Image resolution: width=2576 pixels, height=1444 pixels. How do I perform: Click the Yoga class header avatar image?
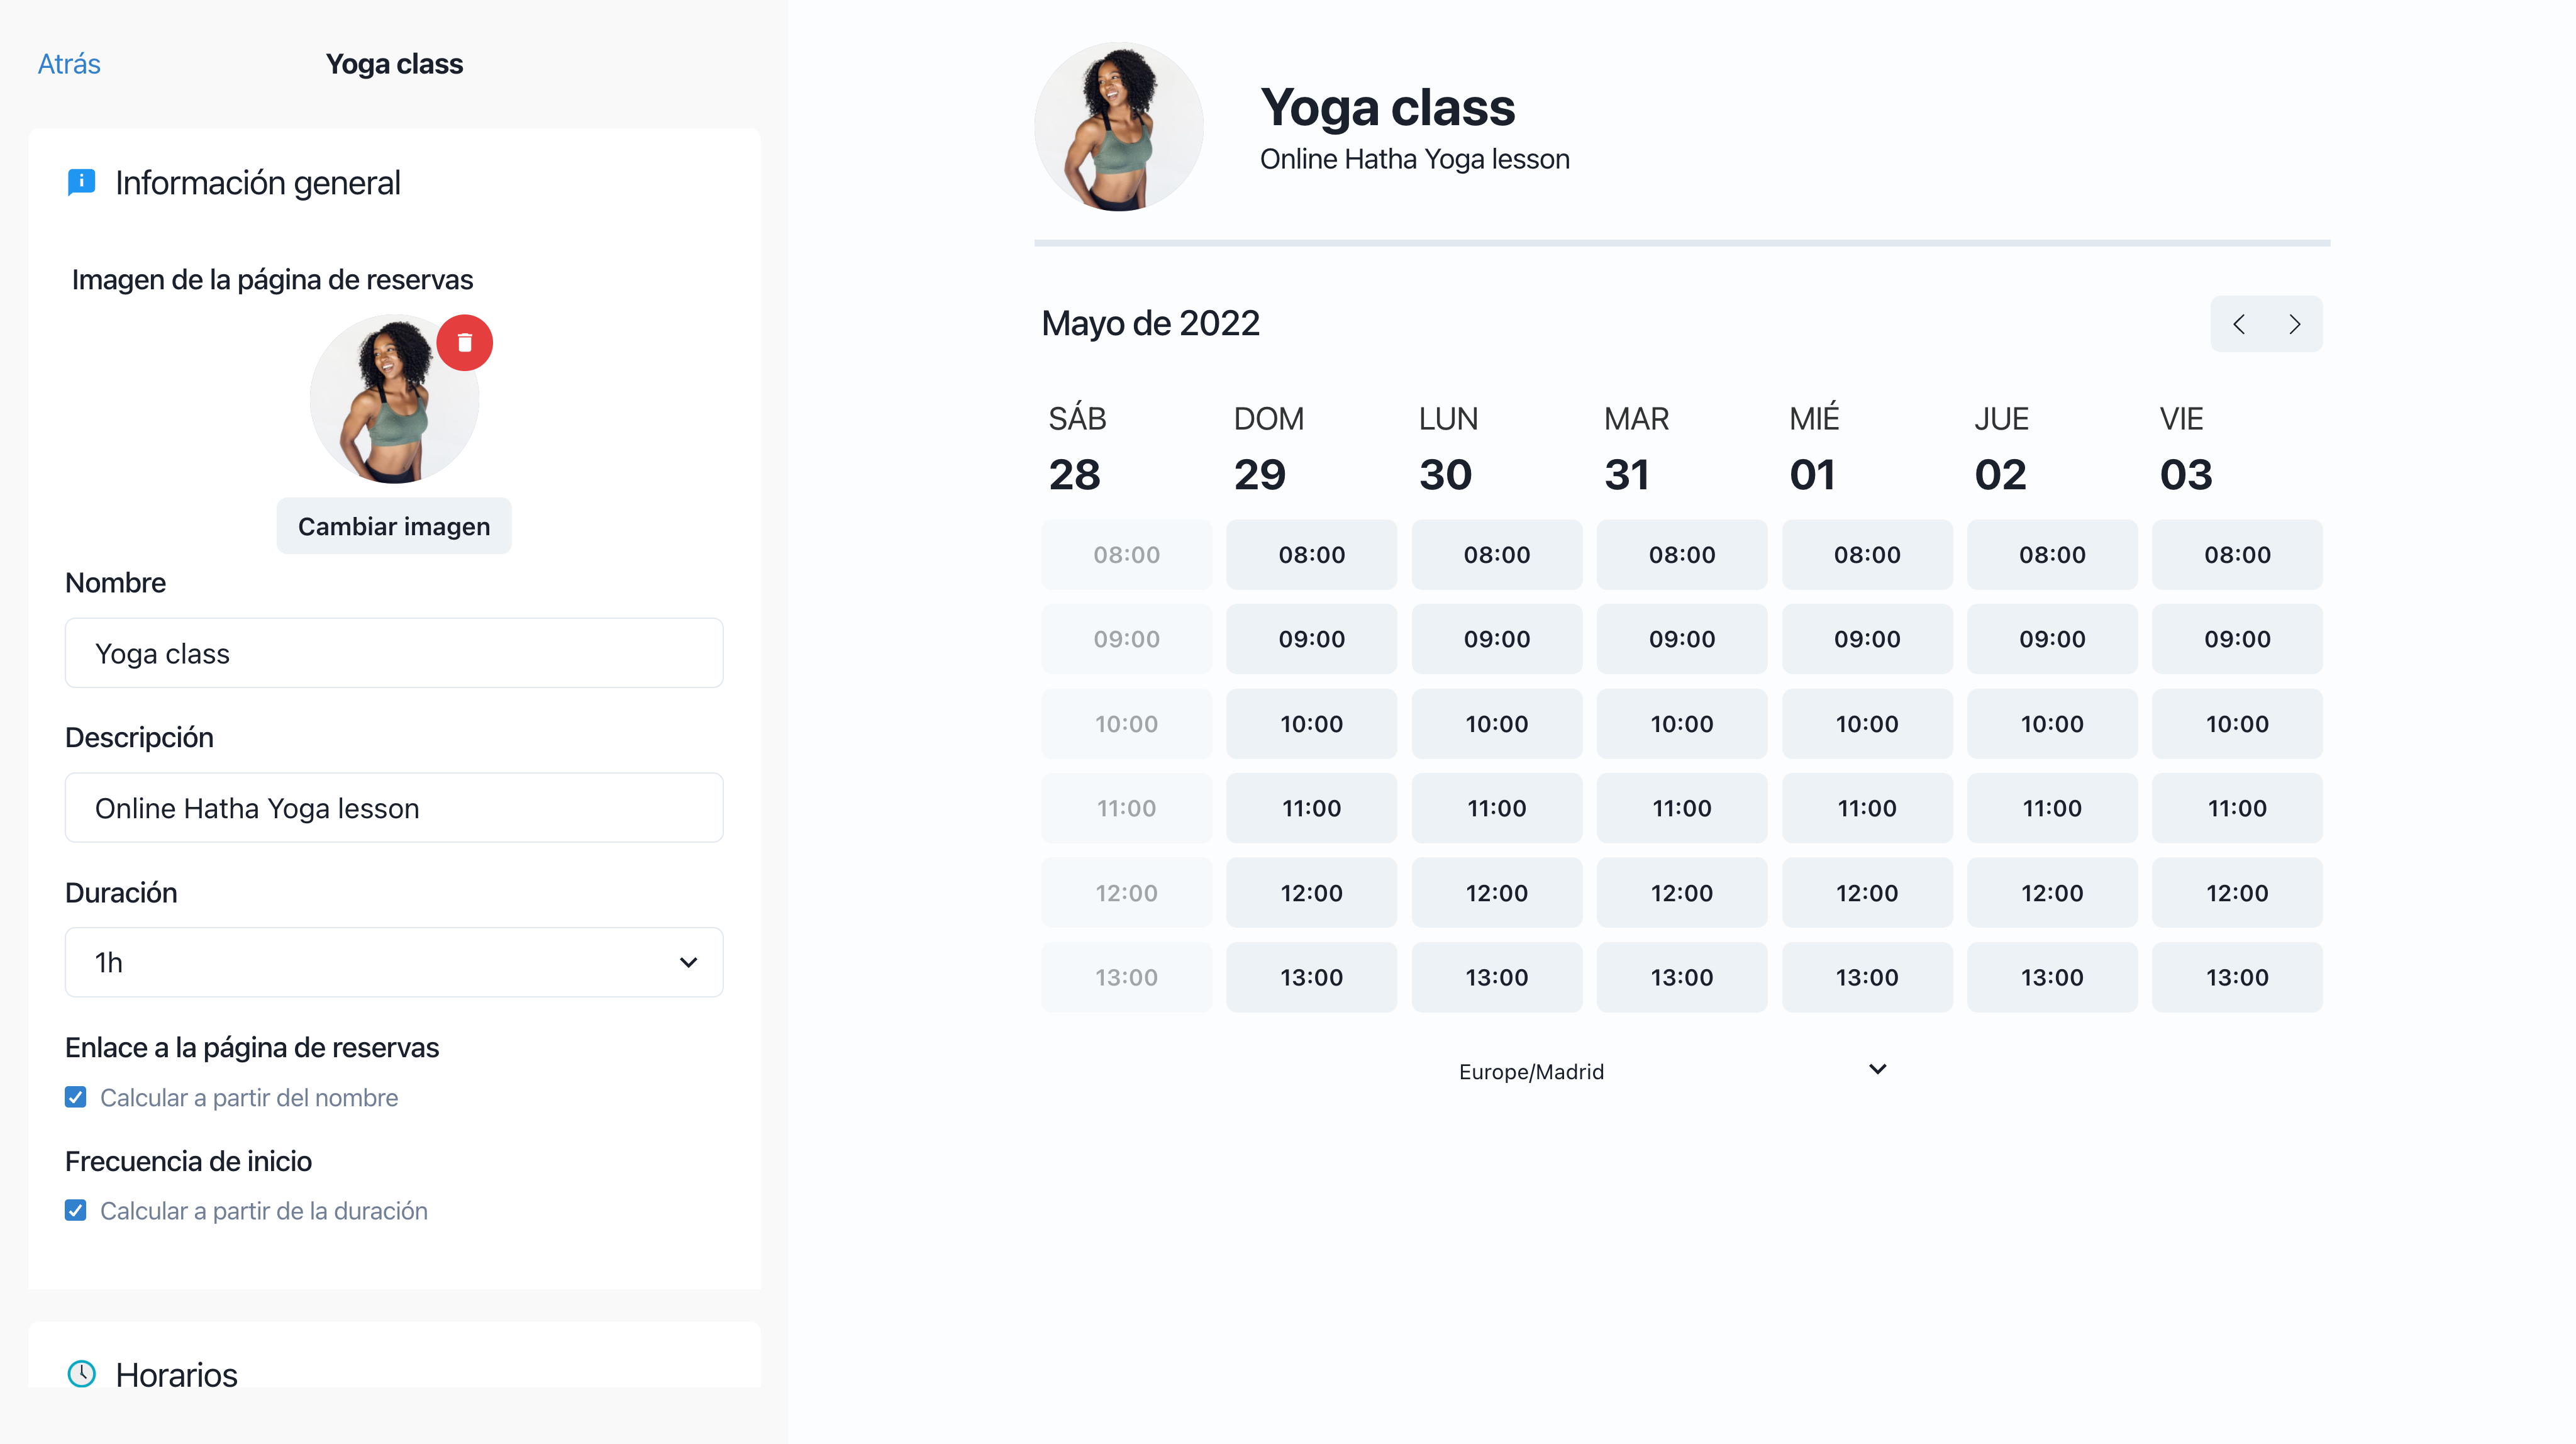click(x=1118, y=127)
